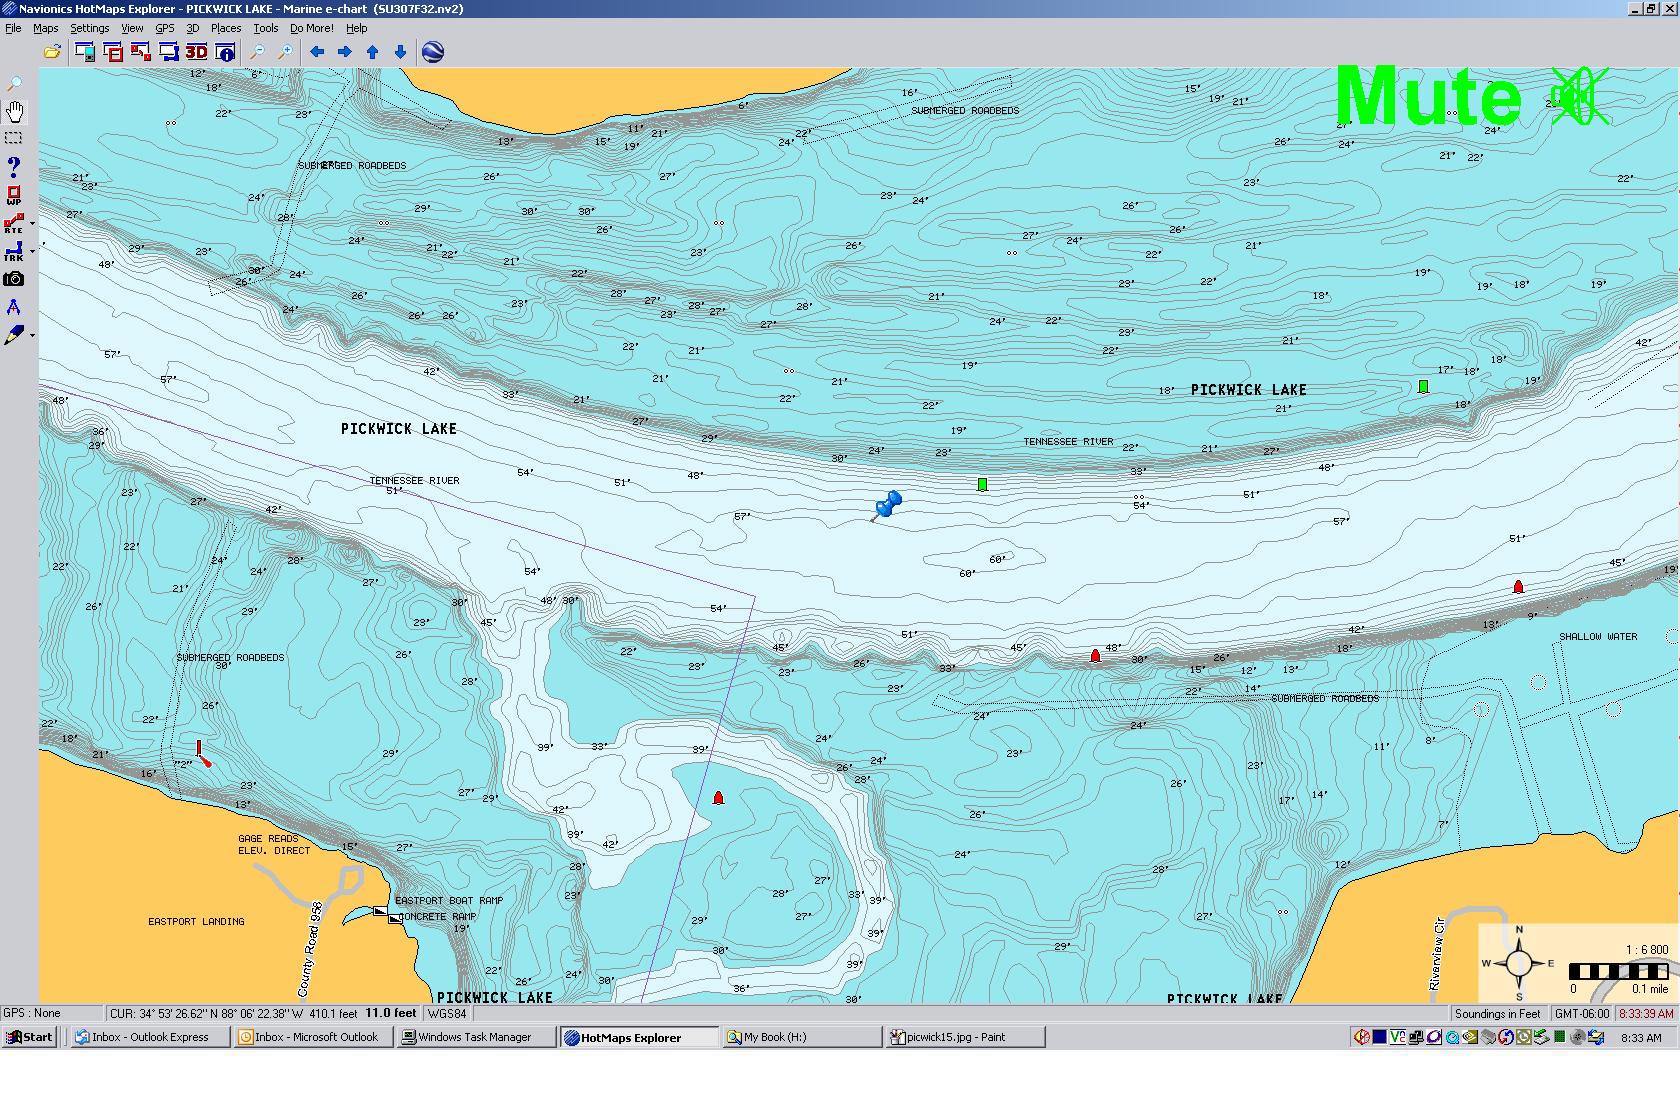Click the open folder icon in toolbar

[51, 52]
